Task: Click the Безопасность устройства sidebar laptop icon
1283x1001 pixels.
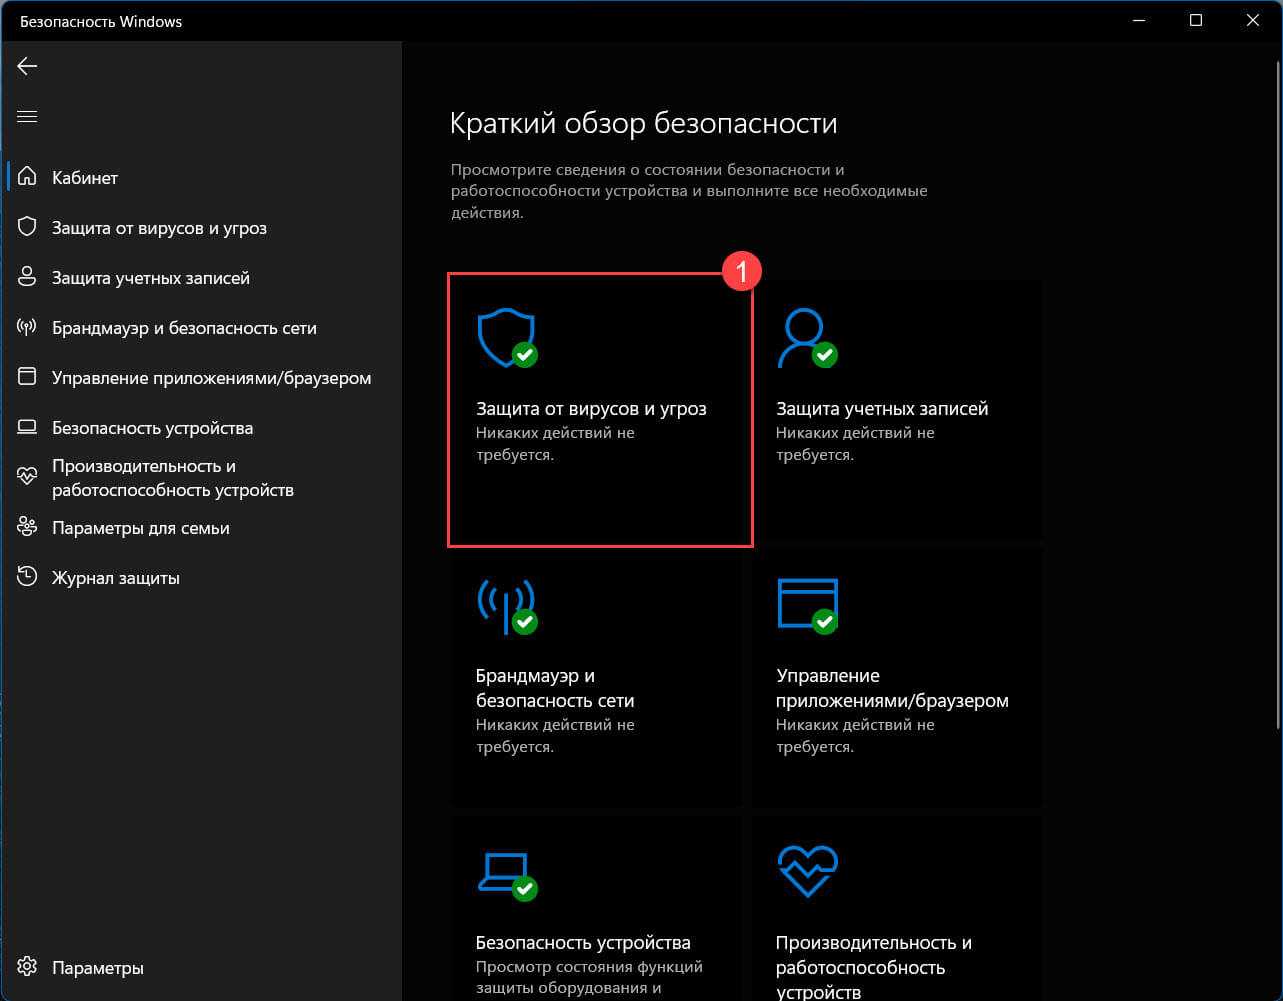Action: click(27, 428)
